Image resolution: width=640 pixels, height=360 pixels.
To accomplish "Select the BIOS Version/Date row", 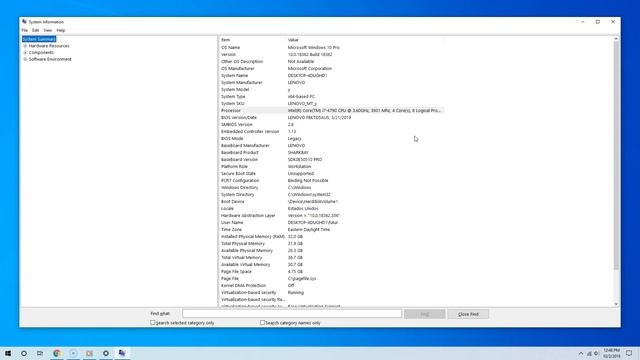I will (331, 118).
